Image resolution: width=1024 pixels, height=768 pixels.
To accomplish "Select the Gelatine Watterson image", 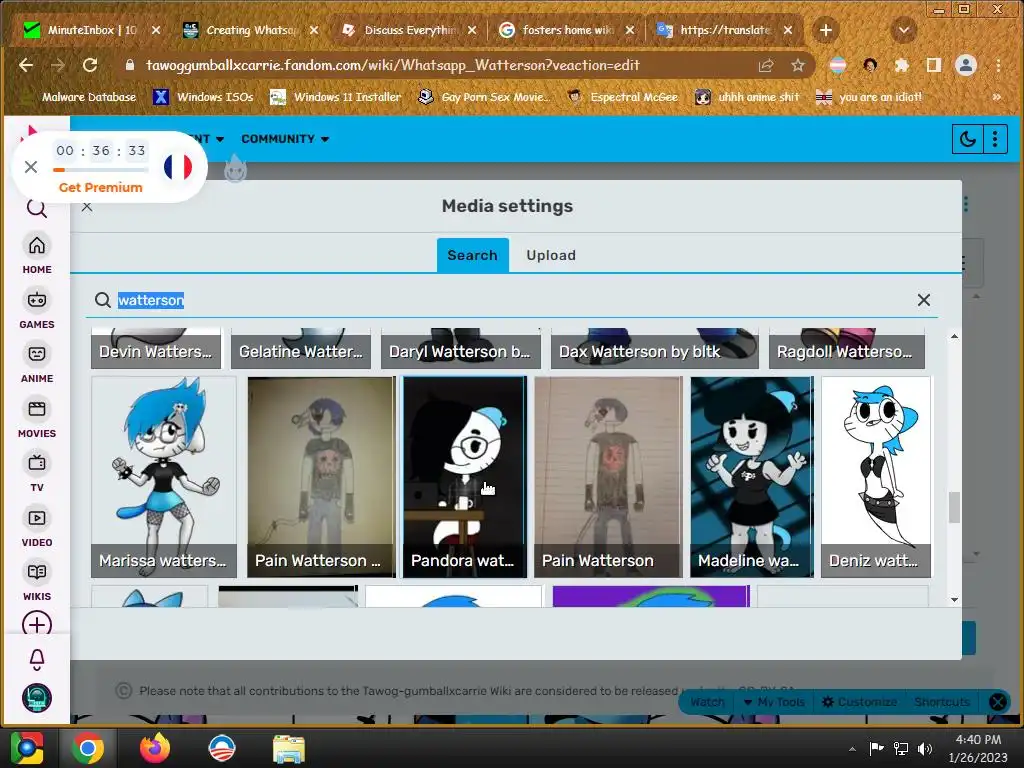I will (301, 348).
